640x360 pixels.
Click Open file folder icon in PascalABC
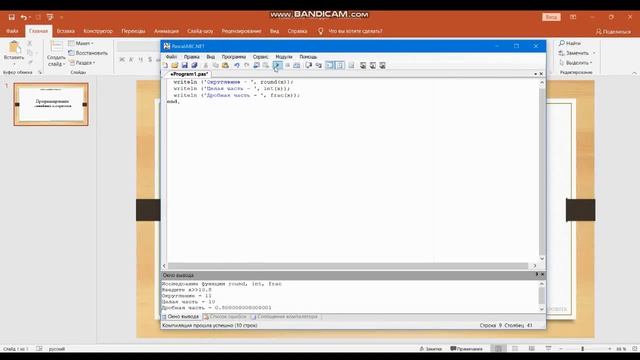(175, 65)
